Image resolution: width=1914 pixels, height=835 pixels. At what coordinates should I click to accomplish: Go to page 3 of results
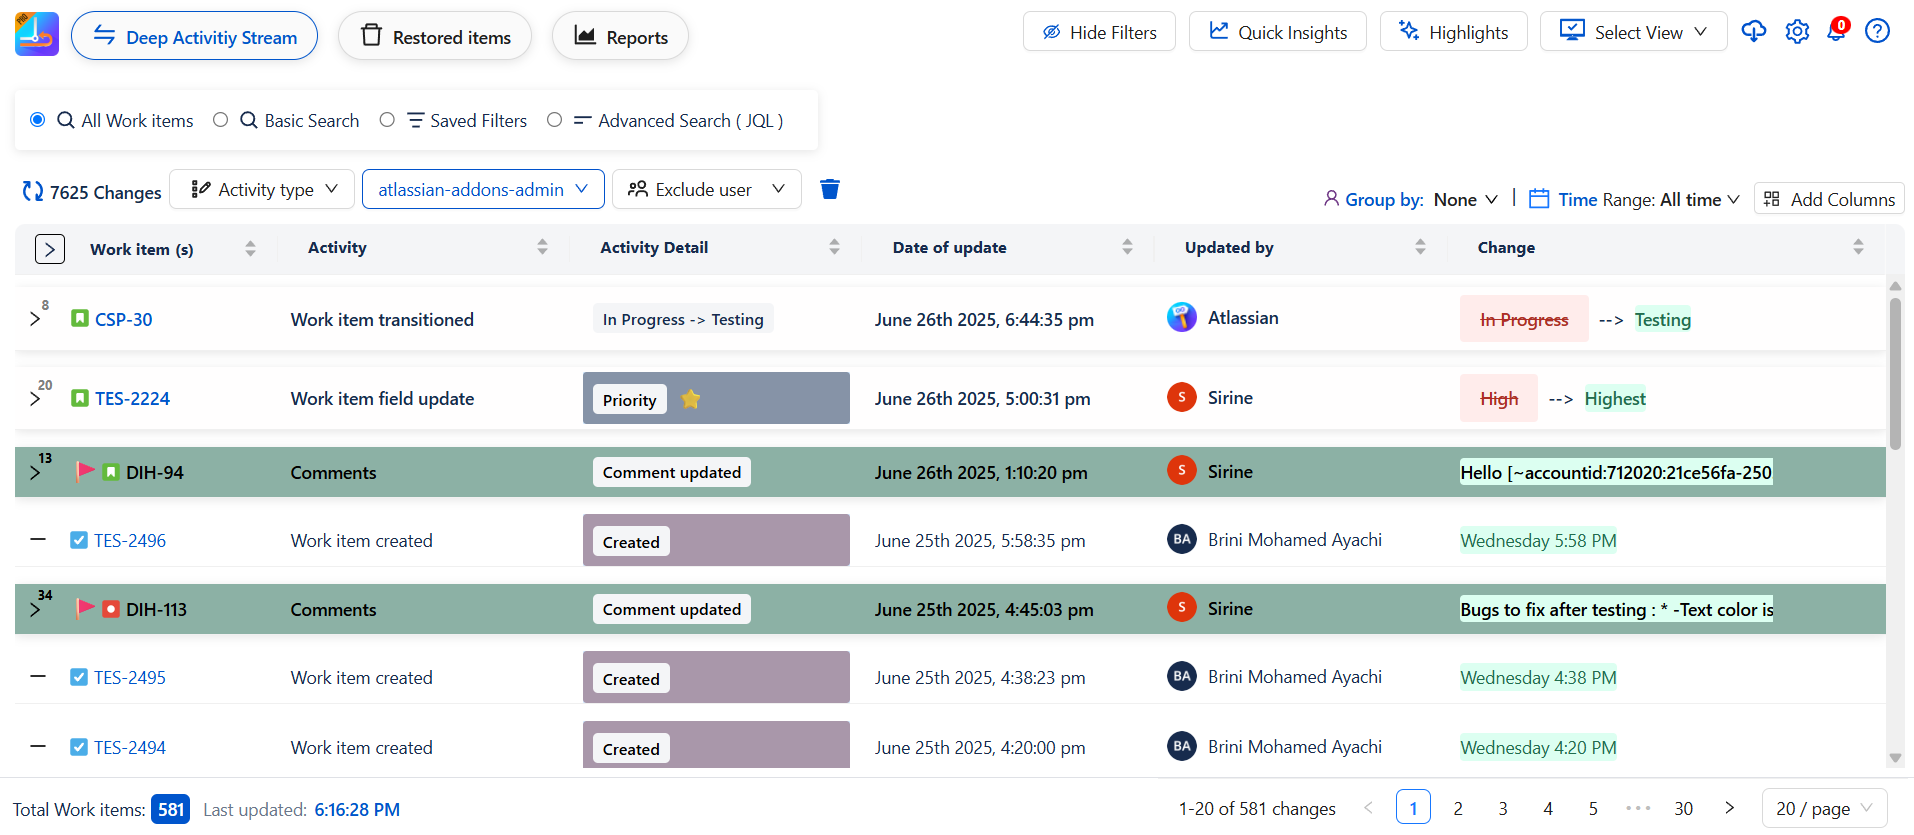click(1502, 808)
